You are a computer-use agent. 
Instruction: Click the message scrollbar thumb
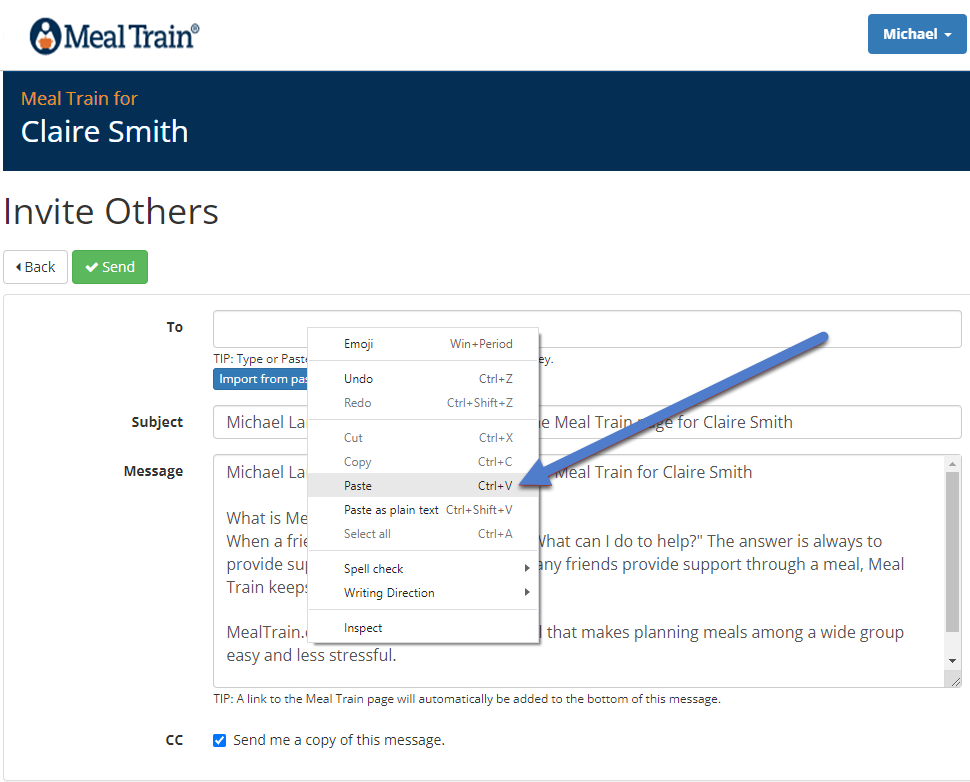[952, 552]
